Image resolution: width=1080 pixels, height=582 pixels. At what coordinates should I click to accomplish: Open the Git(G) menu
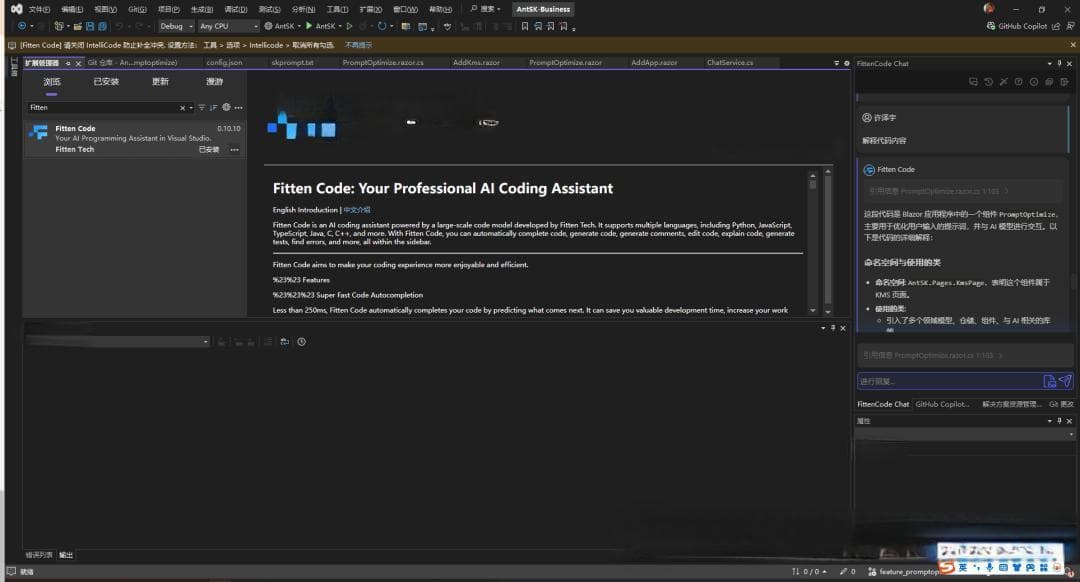pos(137,9)
